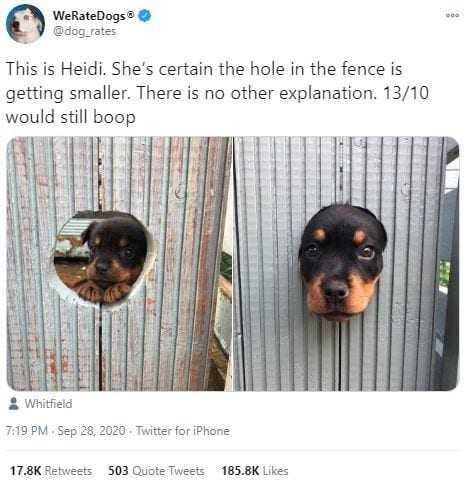Show the 185.8K Likes list
This screenshot has height=485, width=467.
tap(255, 471)
